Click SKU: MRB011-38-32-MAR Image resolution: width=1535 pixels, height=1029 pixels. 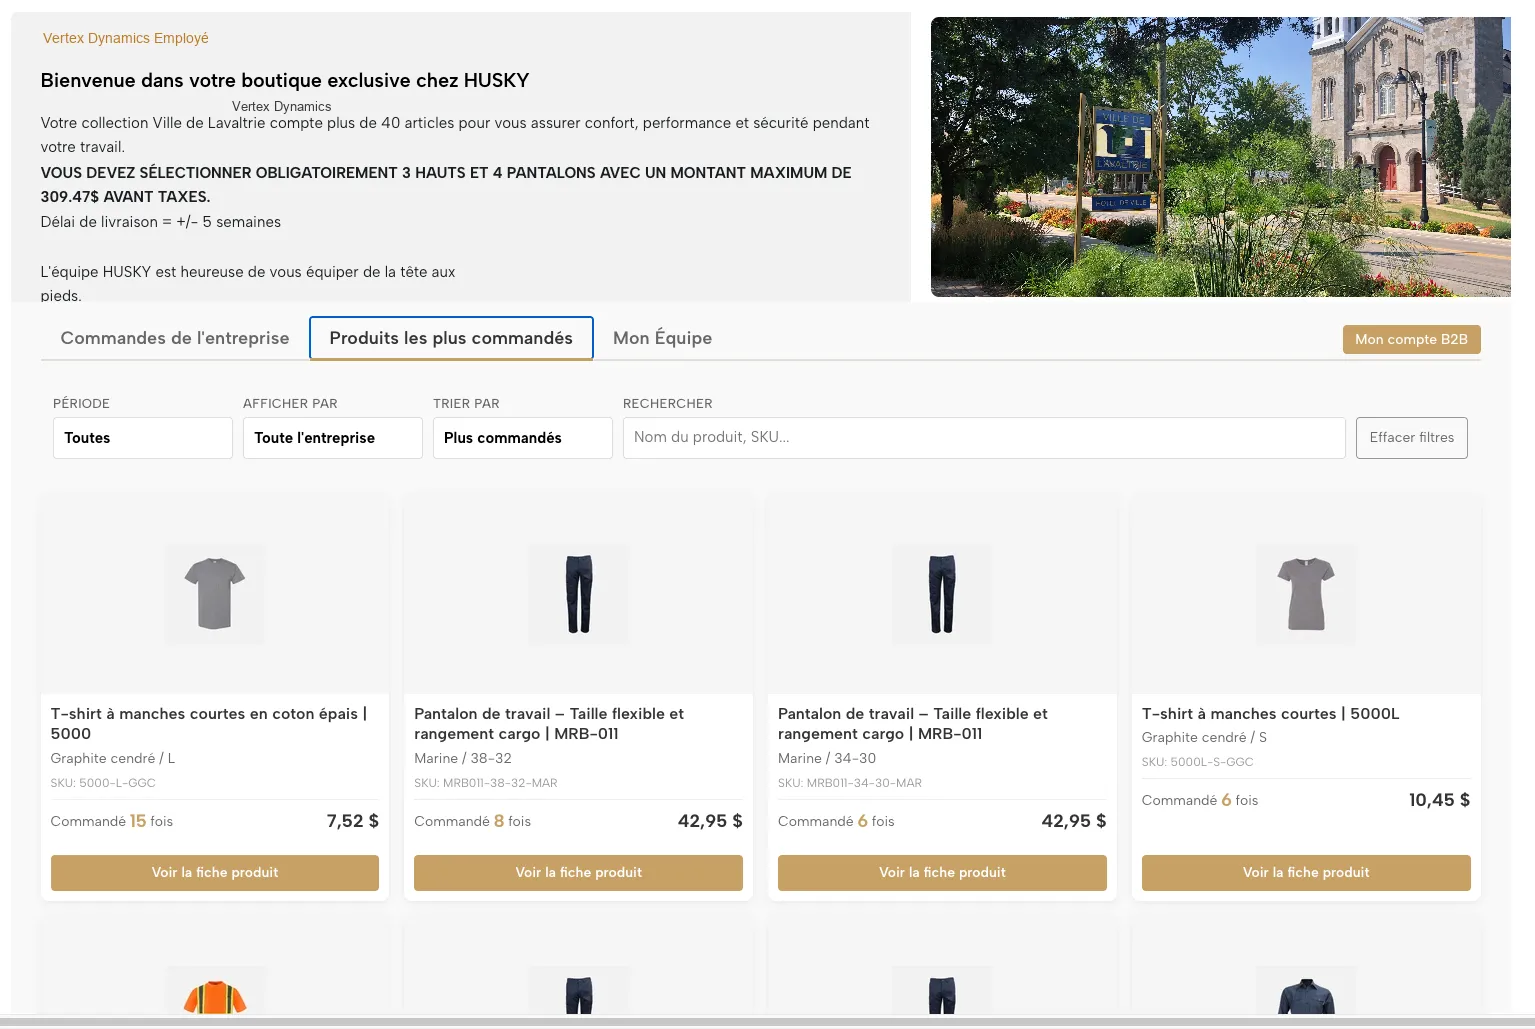(x=486, y=783)
